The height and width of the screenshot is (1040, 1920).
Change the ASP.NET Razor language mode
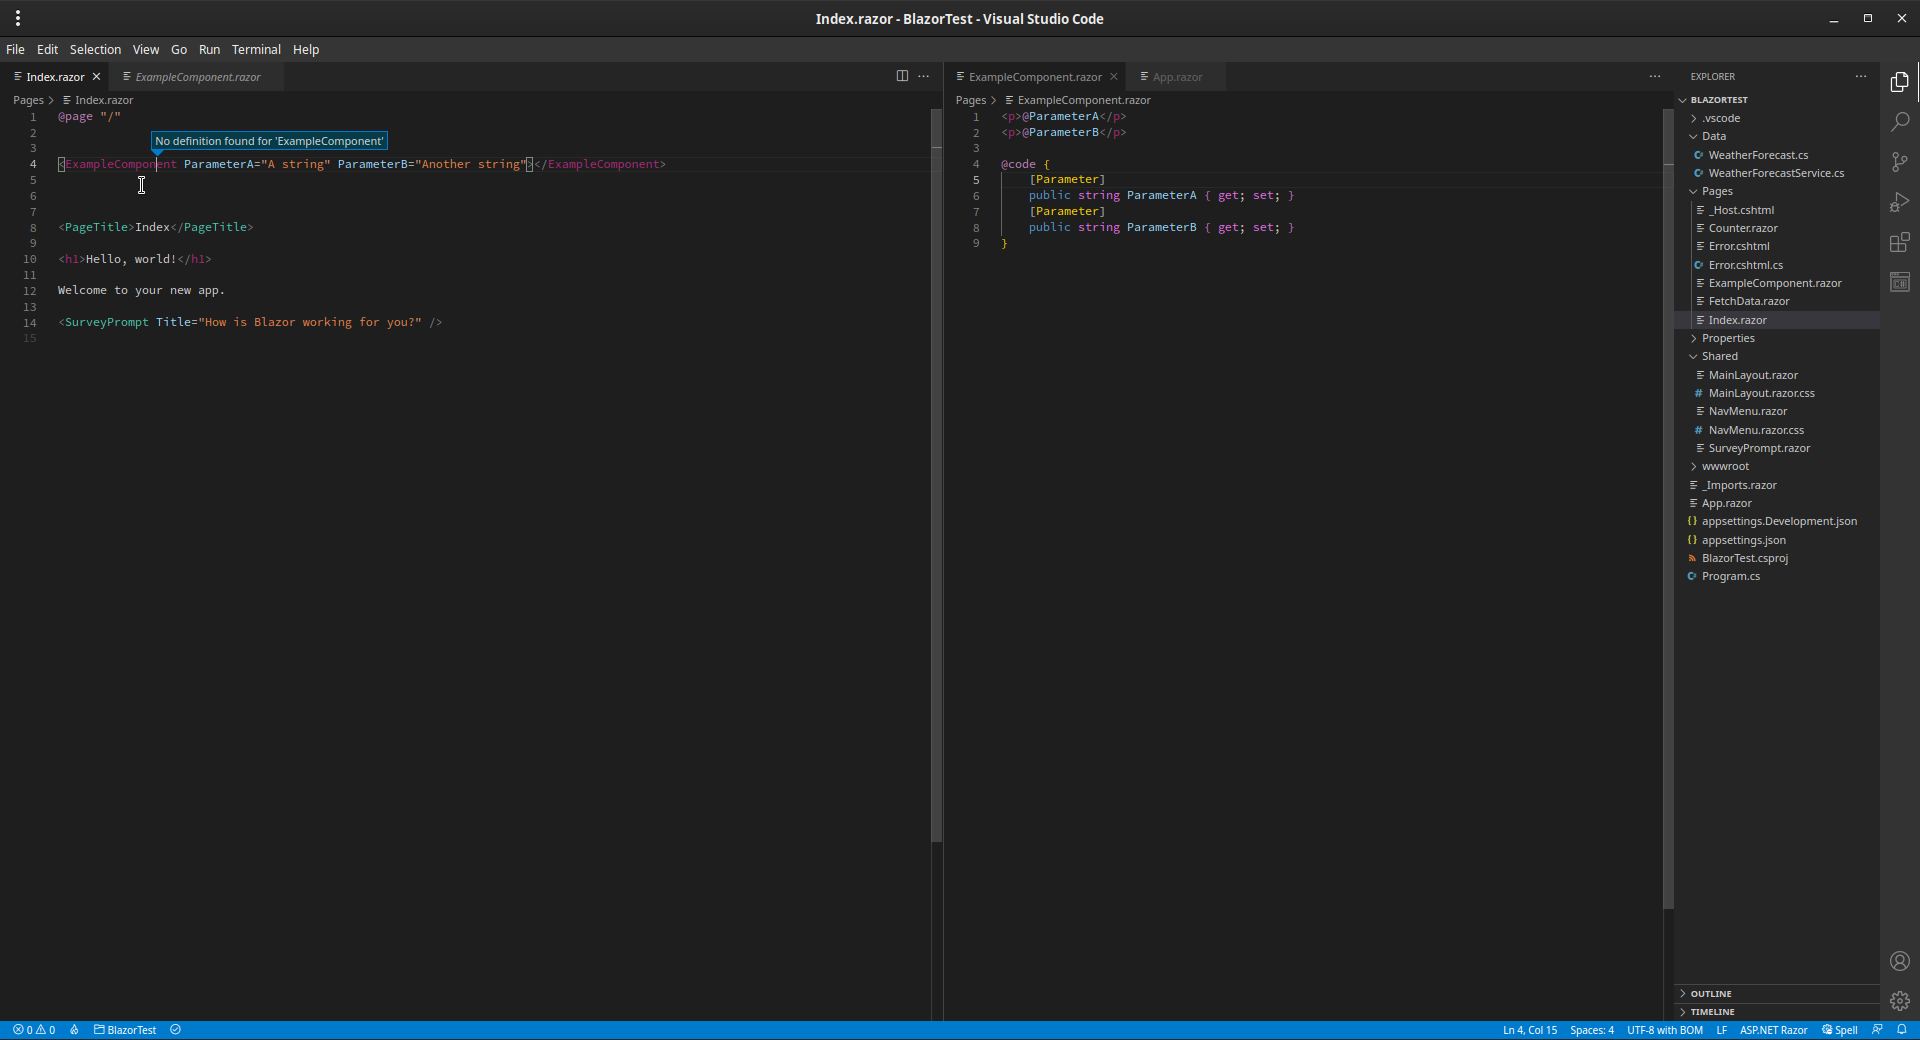pyautogui.click(x=1773, y=1030)
